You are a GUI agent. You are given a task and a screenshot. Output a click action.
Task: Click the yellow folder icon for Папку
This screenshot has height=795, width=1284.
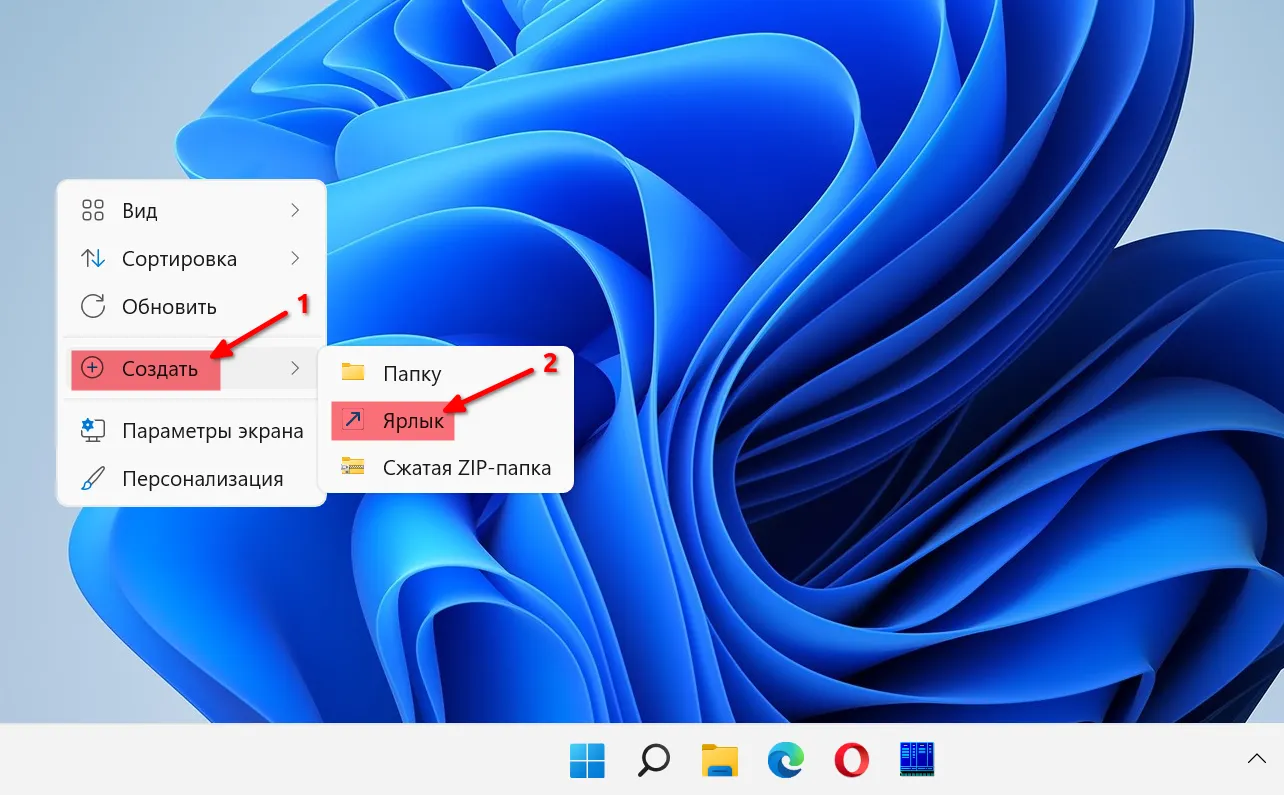[353, 373]
